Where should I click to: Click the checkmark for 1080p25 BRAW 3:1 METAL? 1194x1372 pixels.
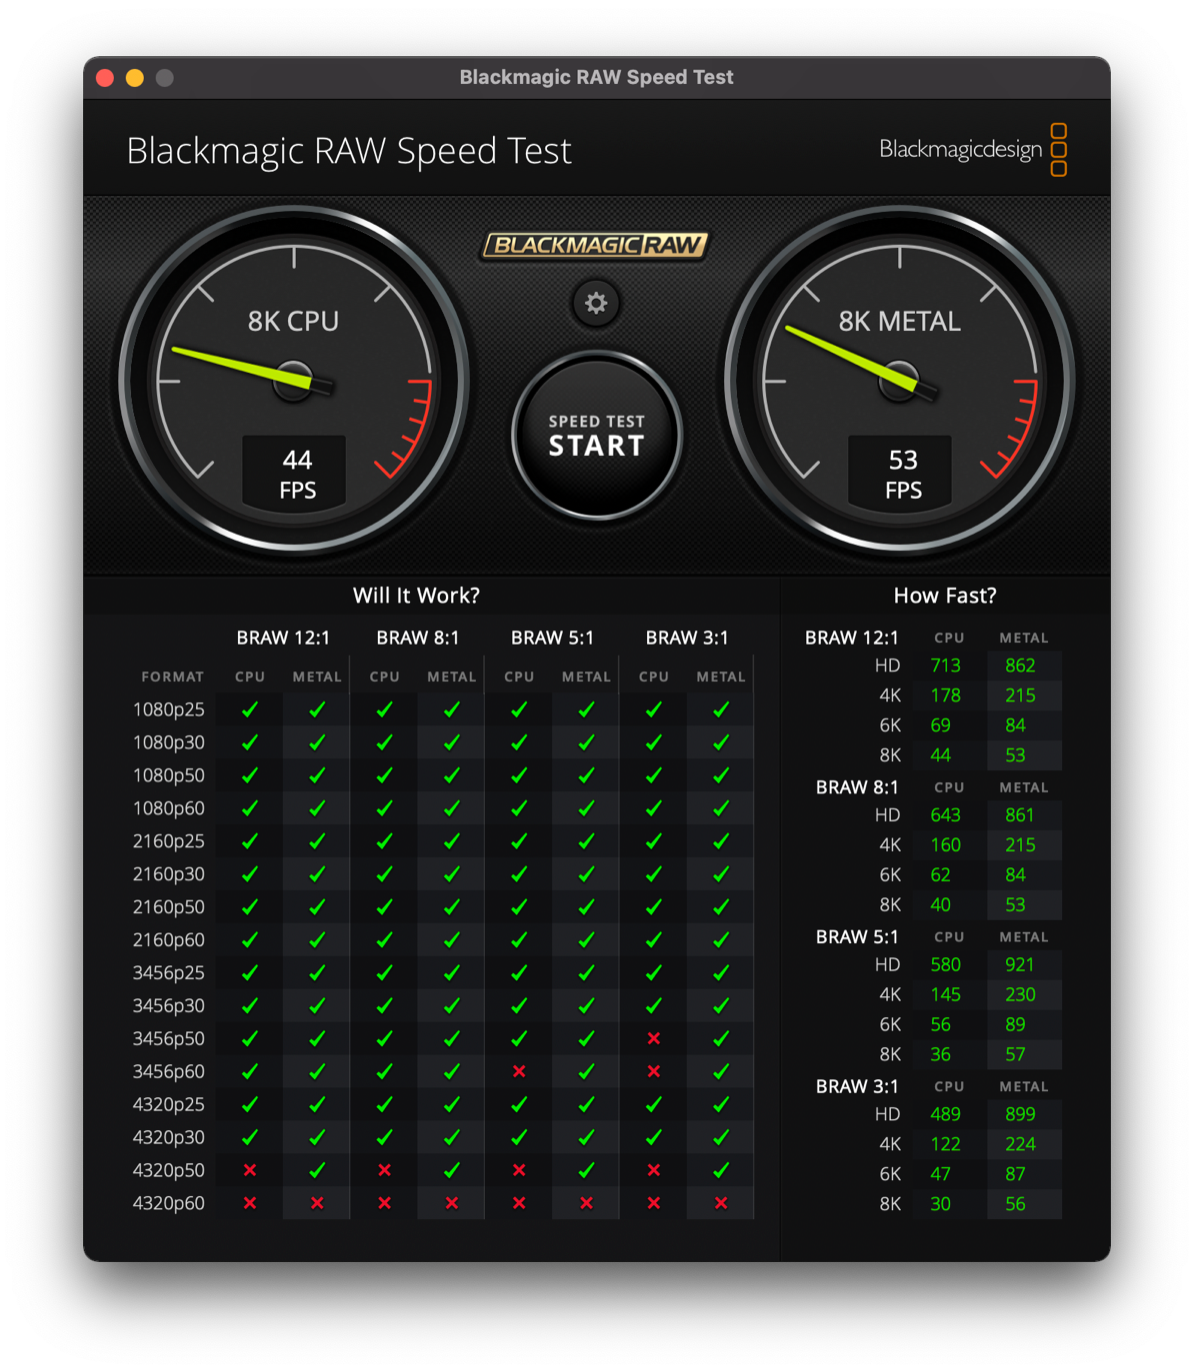721,709
